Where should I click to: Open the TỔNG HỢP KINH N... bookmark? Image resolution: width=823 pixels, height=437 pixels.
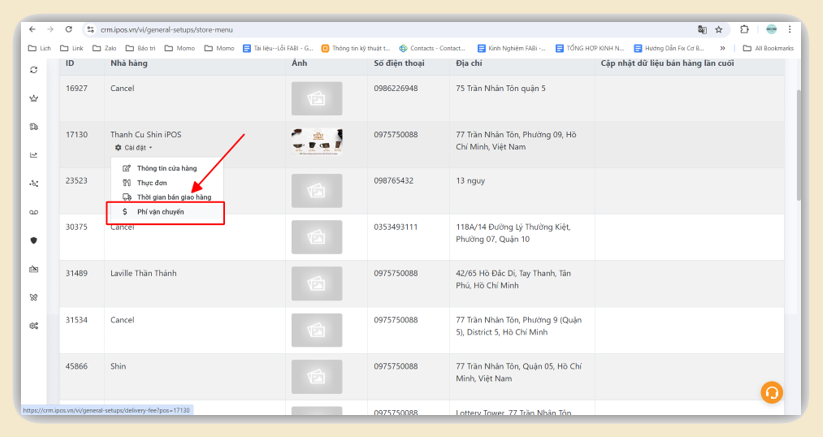click(x=590, y=48)
